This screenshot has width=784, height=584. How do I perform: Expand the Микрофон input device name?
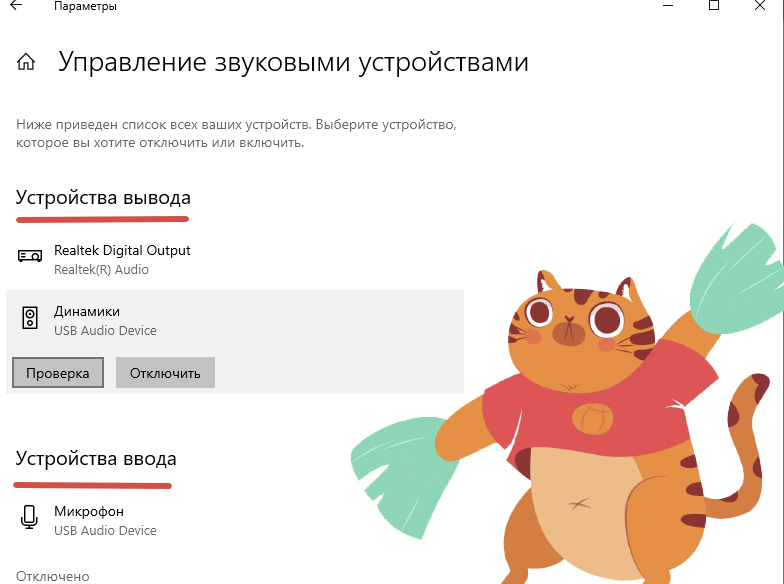pyautogui.click(x=89, y=511)
